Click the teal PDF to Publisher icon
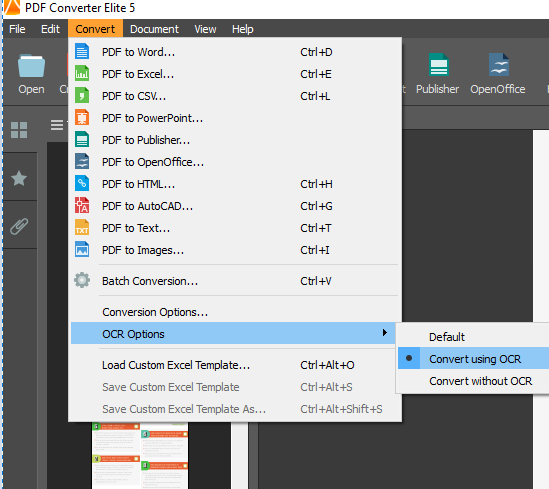Screen dimensions: 549x489 82,140
